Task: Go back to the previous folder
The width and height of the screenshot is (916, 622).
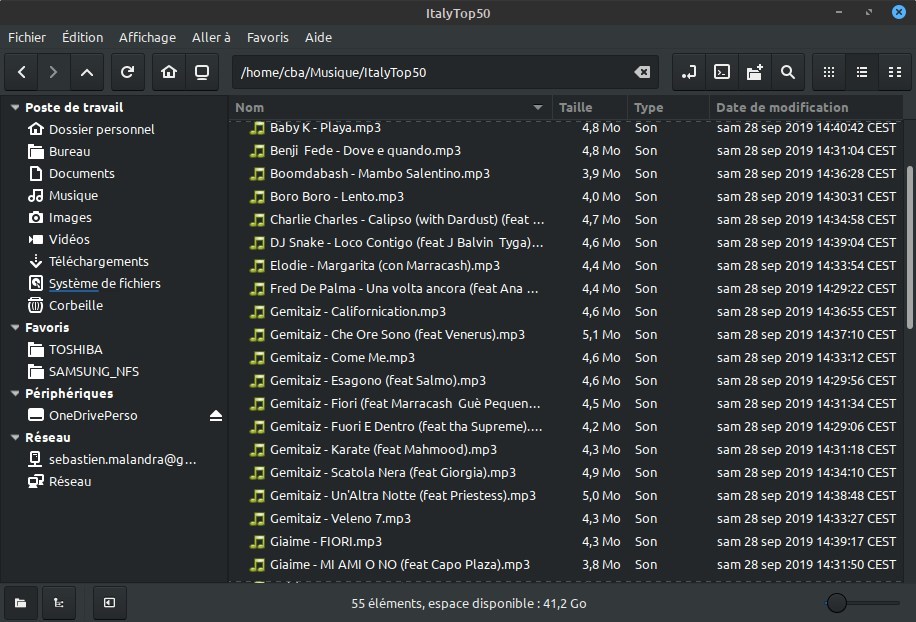Action: click(22, 72)
